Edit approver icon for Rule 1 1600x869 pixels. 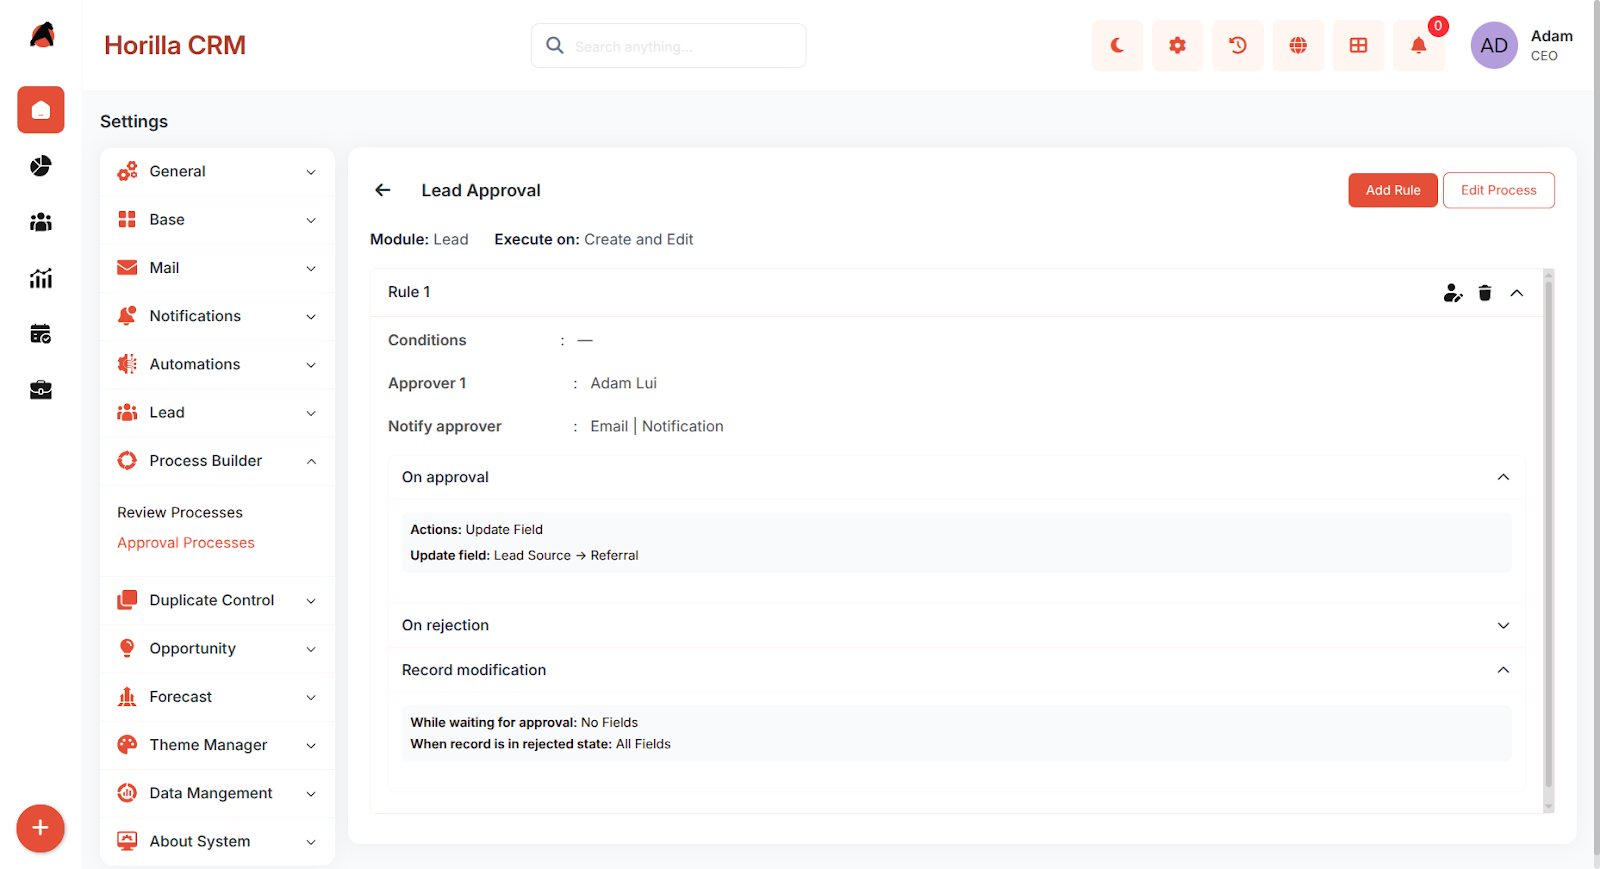[x=1453, y=293]
